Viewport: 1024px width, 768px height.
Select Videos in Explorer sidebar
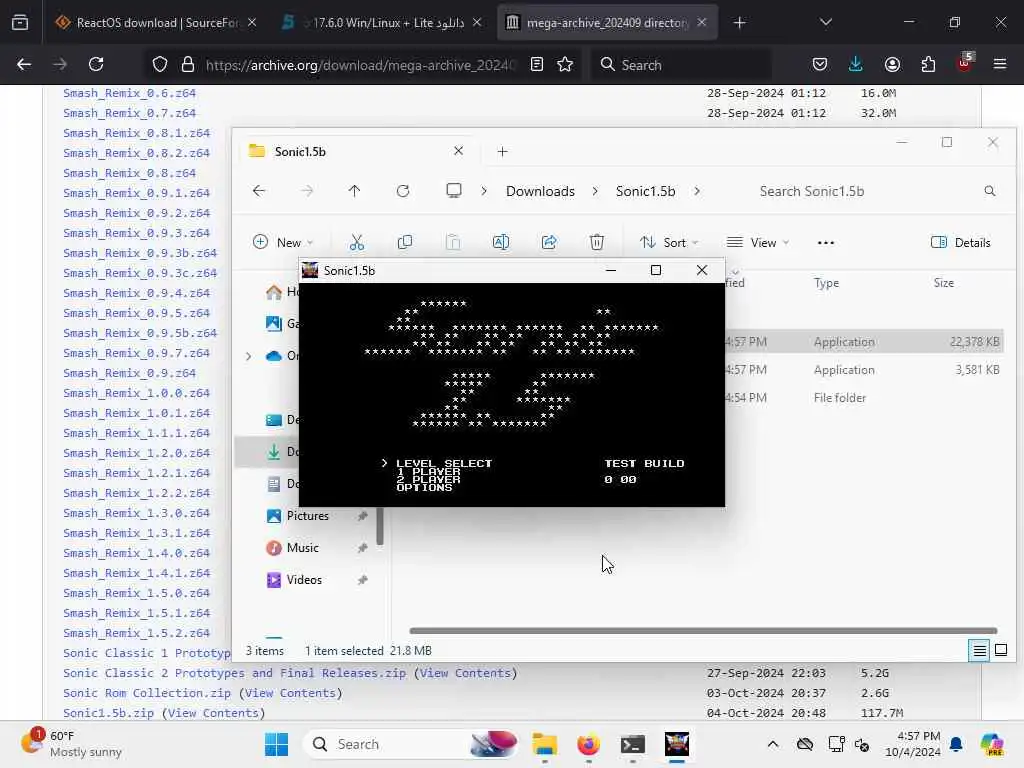tap(304, 580)
